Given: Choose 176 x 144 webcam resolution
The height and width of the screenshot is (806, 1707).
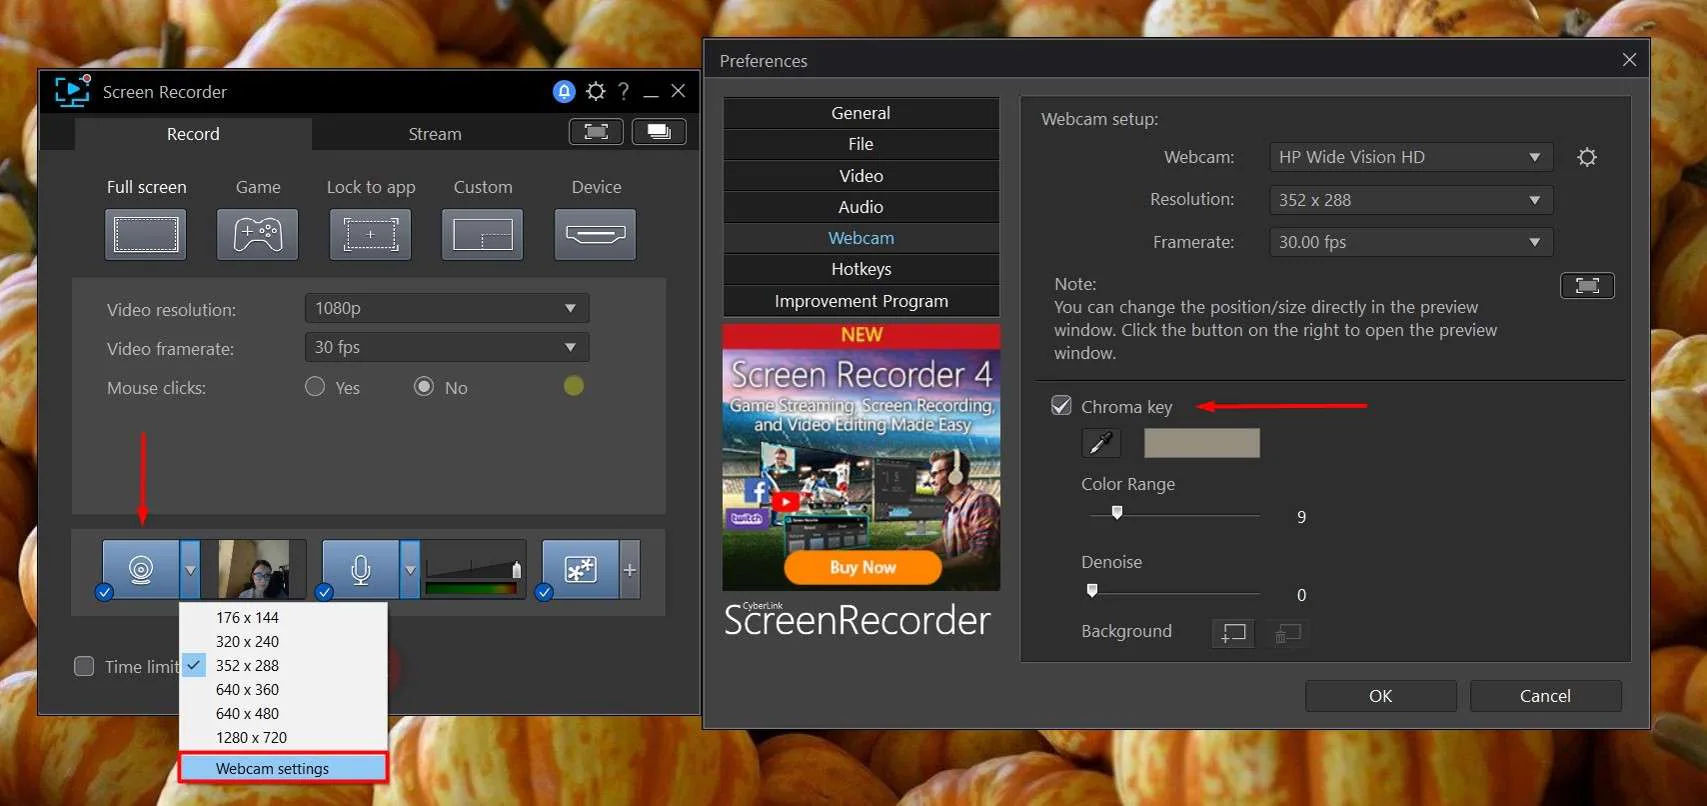Looking at the screenshot, I should pyautogui.click(x=283, y=618).
